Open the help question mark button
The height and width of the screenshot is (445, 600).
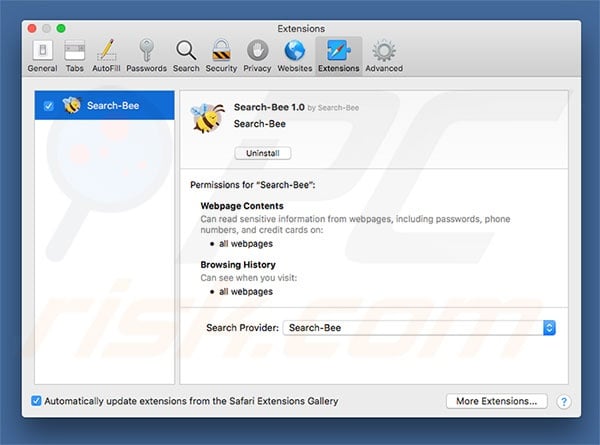point(565,401)
